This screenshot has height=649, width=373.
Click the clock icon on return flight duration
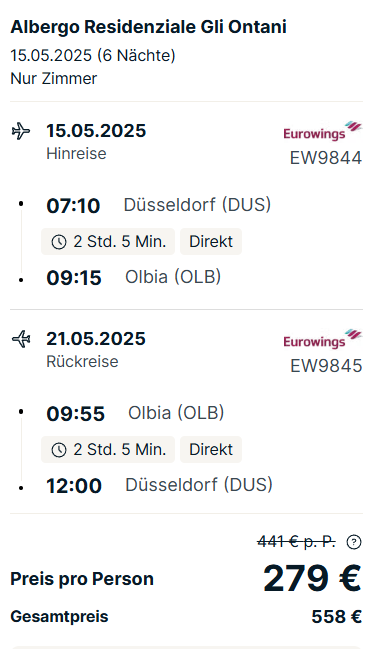point(59,449)
